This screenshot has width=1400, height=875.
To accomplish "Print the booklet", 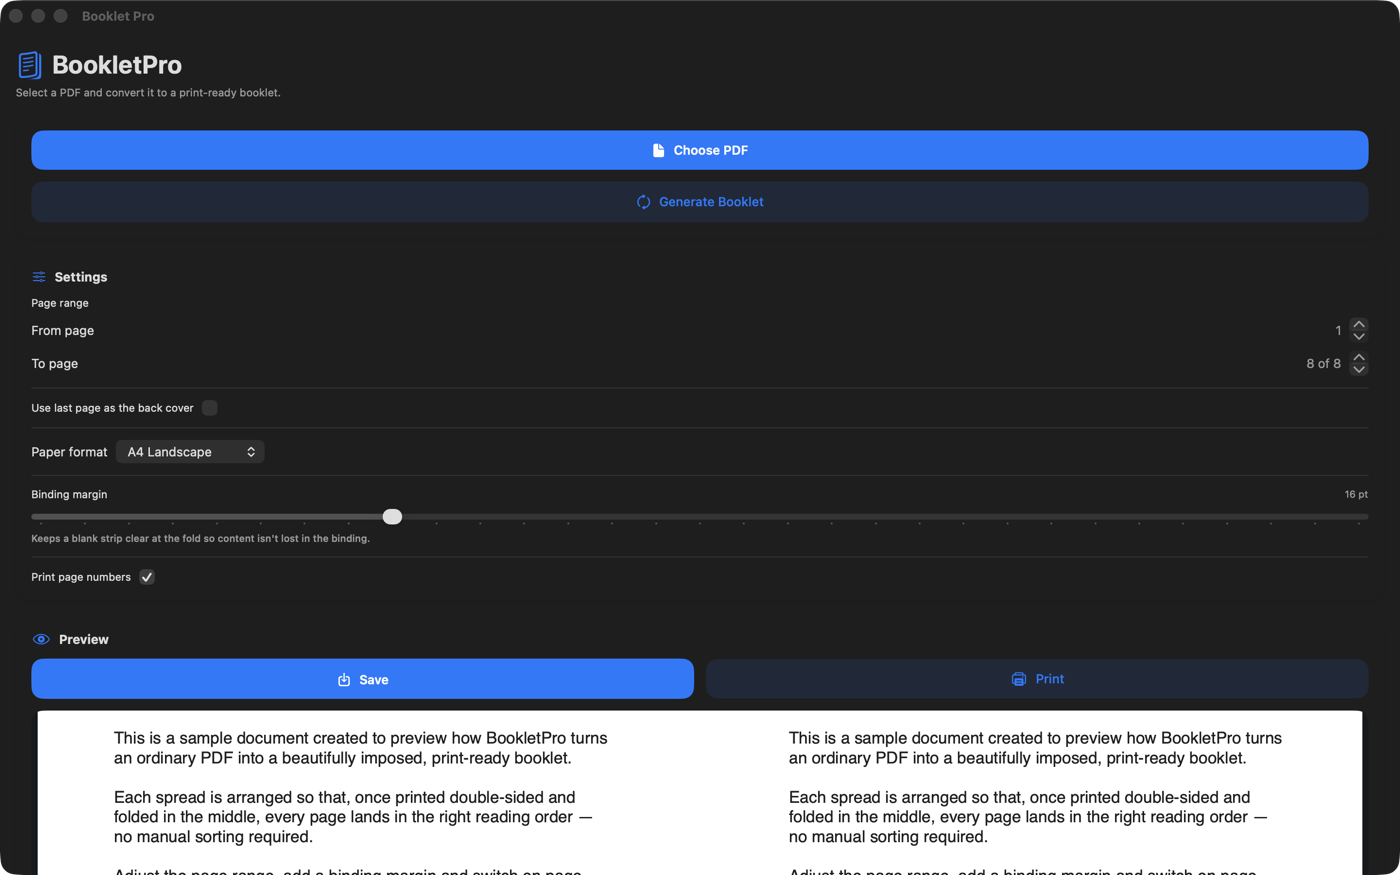I will pyautogui.click(x=1037, y=679).
